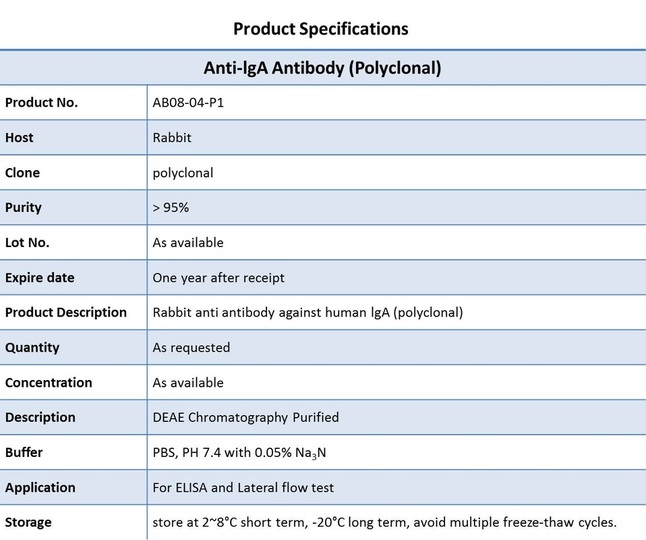Select the Expire date label
The width and height of the screenshot is (646, 540).
coord(40,278)
